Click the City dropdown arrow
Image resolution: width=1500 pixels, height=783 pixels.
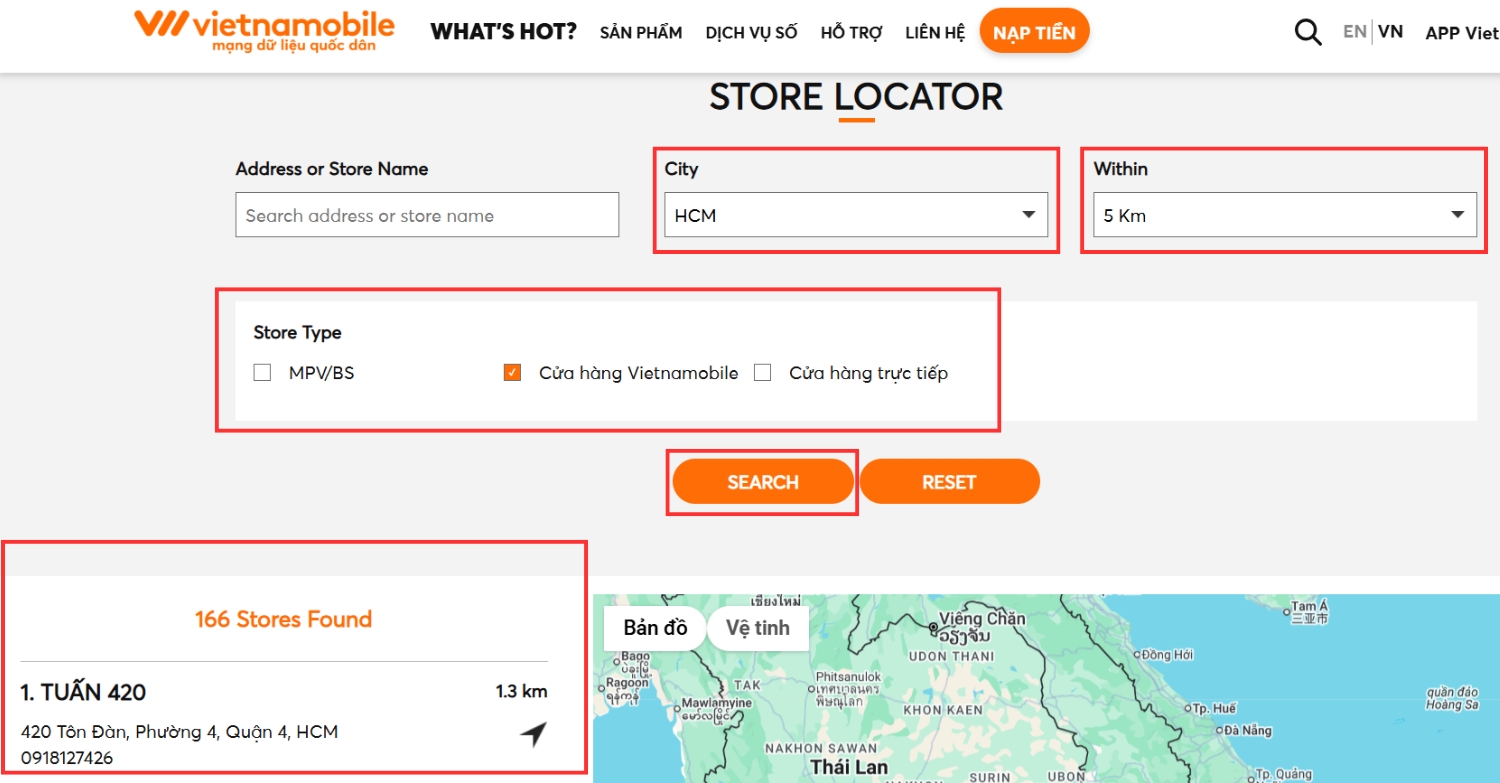(x=1028, y=215)
